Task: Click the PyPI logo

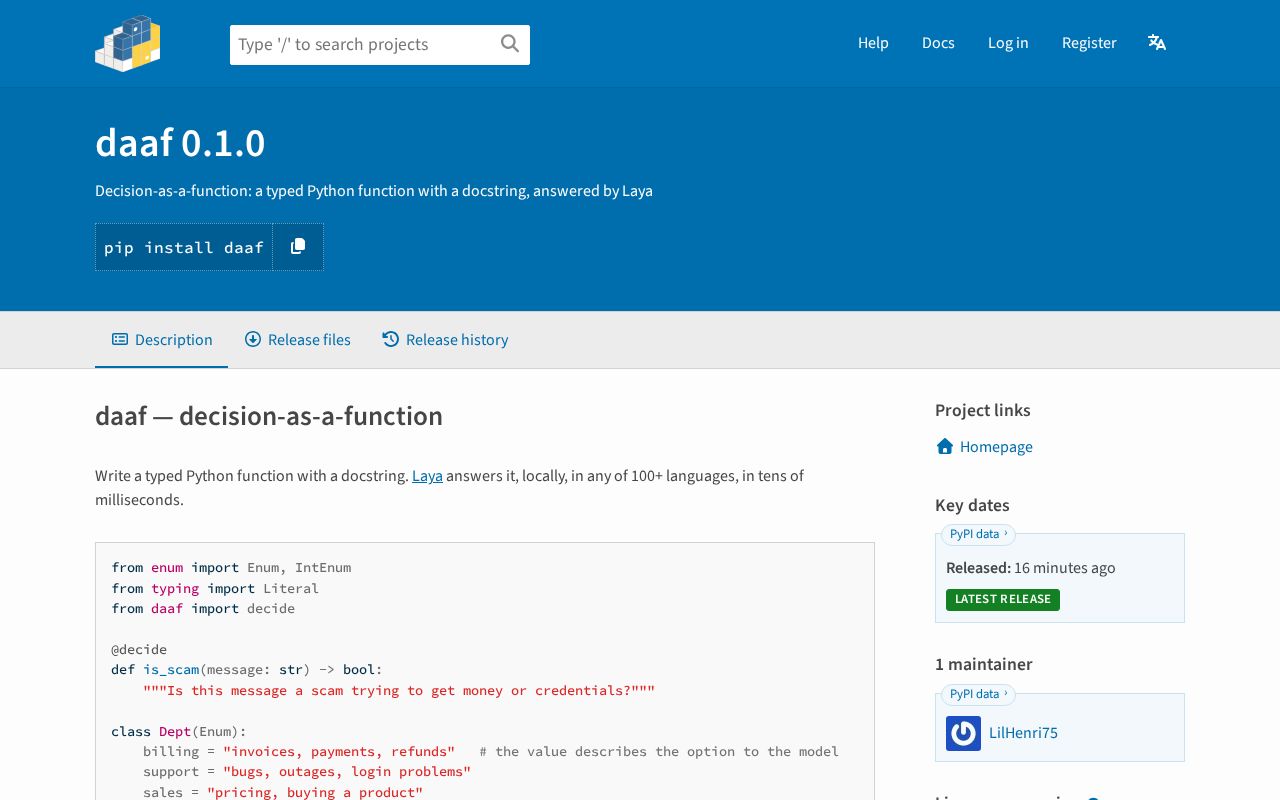Action: coord(128,43)
